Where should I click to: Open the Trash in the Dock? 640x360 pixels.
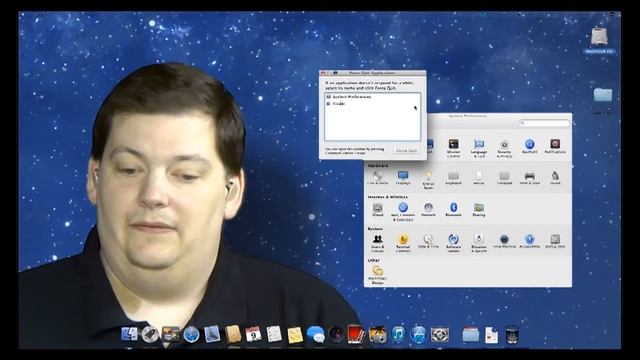tap(512, 335)
